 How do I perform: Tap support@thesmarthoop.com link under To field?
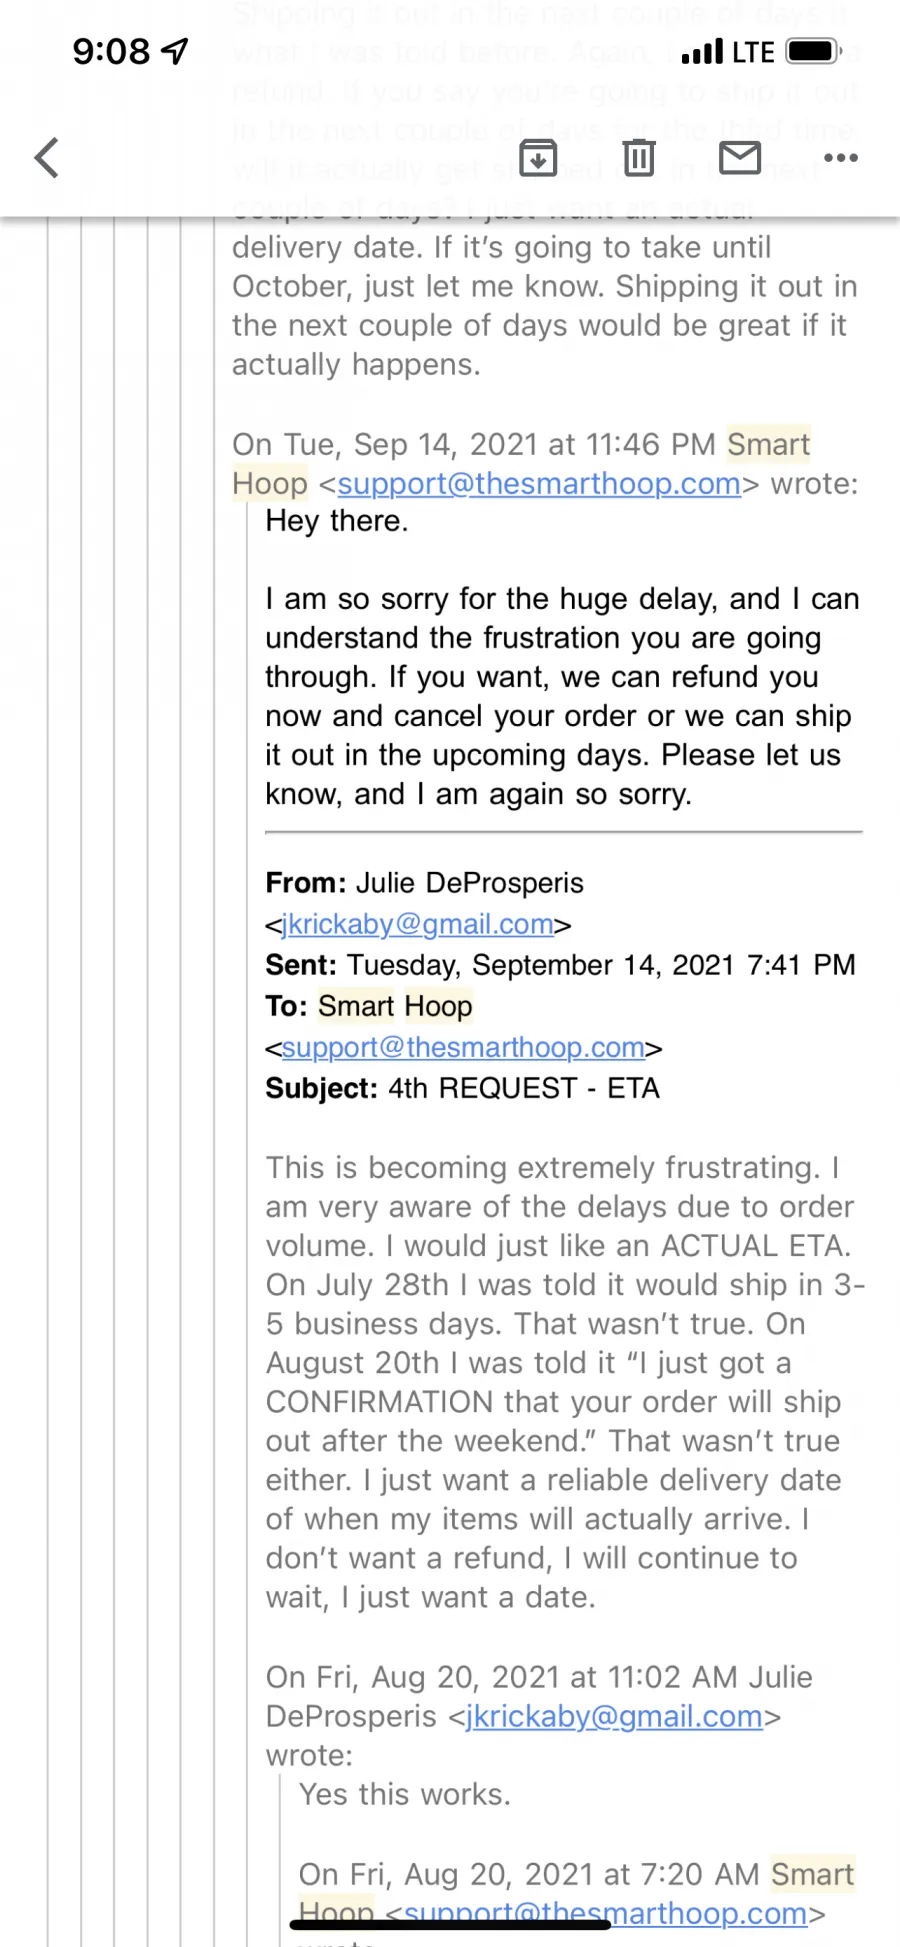click(x=463, y=1047)
